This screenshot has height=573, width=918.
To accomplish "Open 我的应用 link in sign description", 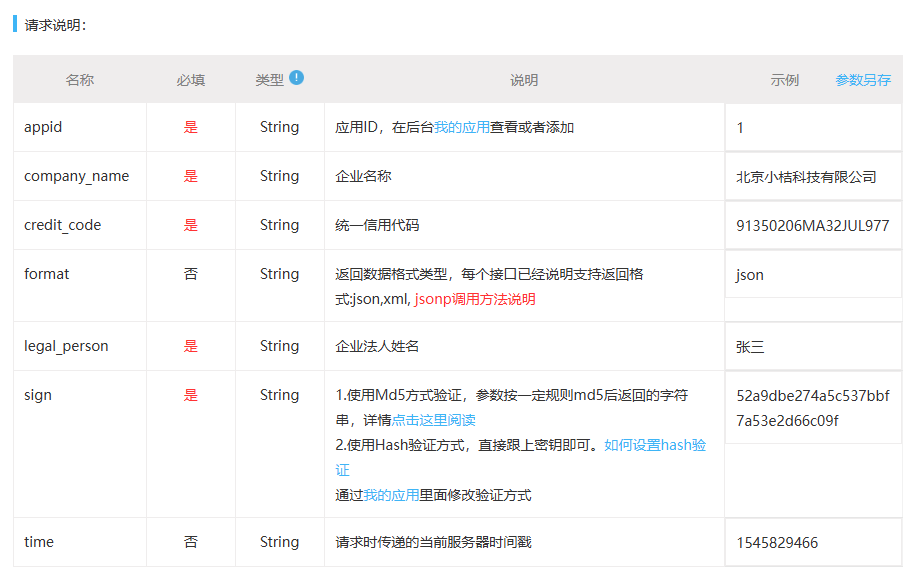I will 391,495.
